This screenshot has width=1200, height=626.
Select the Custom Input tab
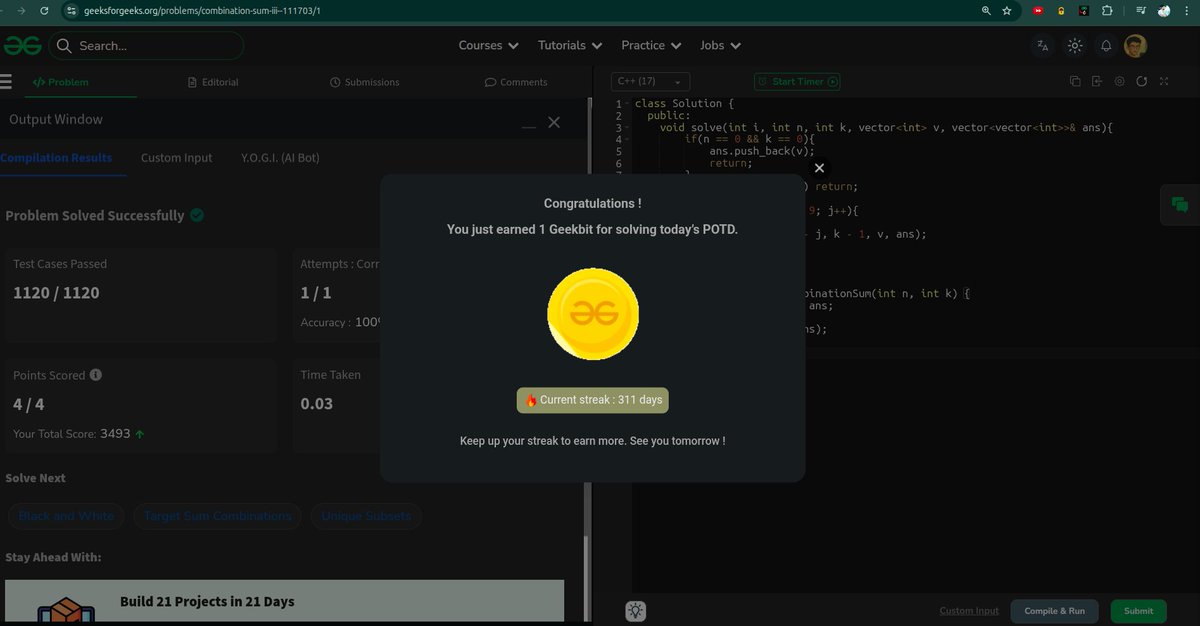click(x=177, y=158)
